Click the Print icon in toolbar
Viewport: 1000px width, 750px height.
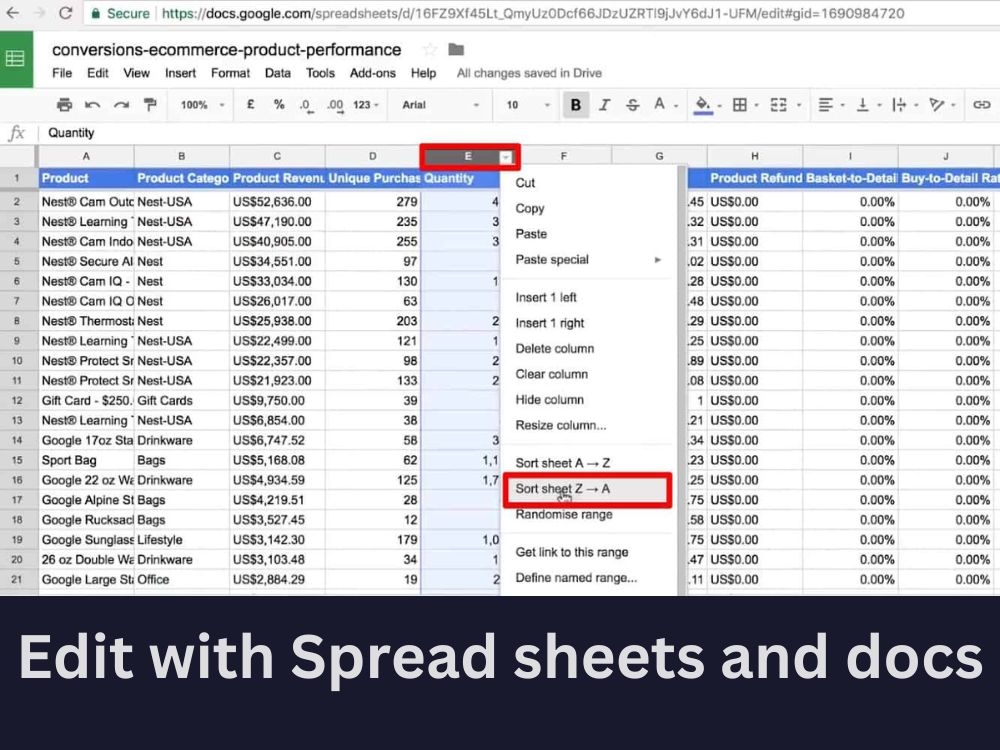[x=64, y=105]
